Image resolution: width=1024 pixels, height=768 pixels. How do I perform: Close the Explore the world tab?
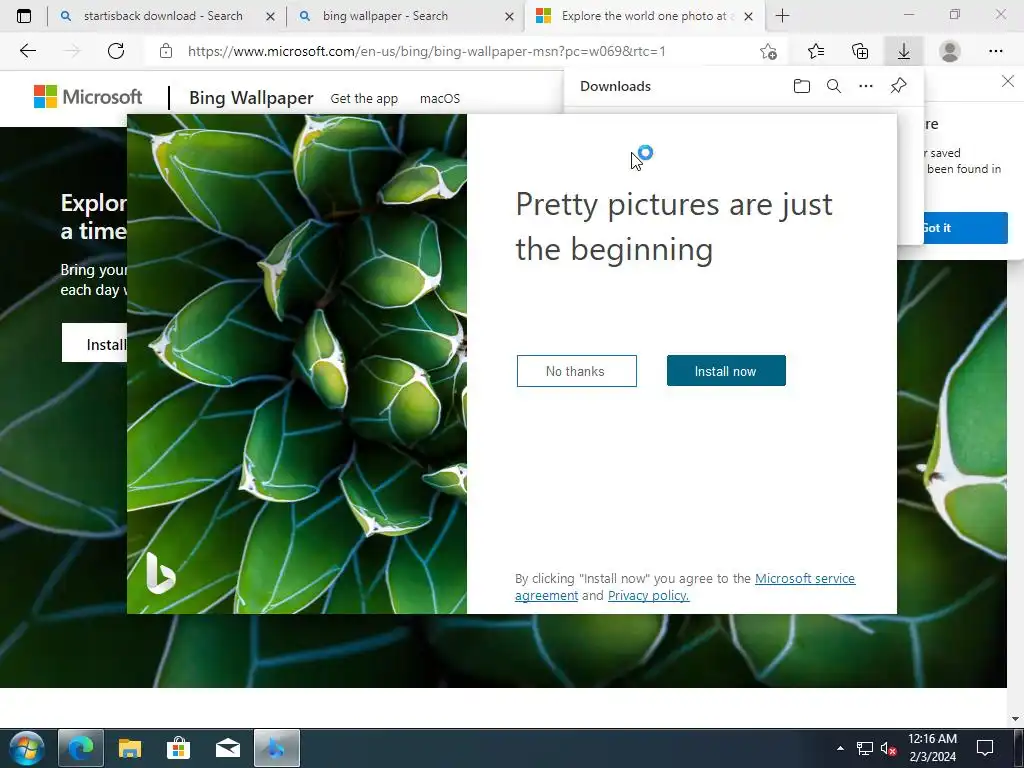(x=748, y=16)
